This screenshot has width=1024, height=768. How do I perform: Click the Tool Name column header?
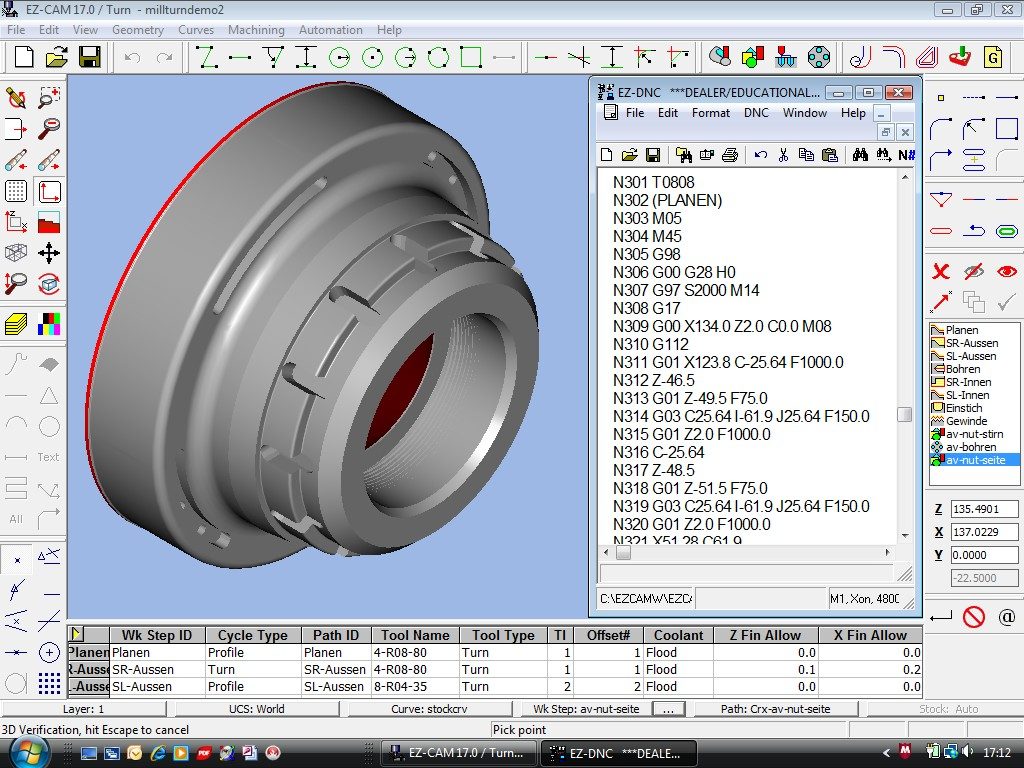(x=415, y=635)
